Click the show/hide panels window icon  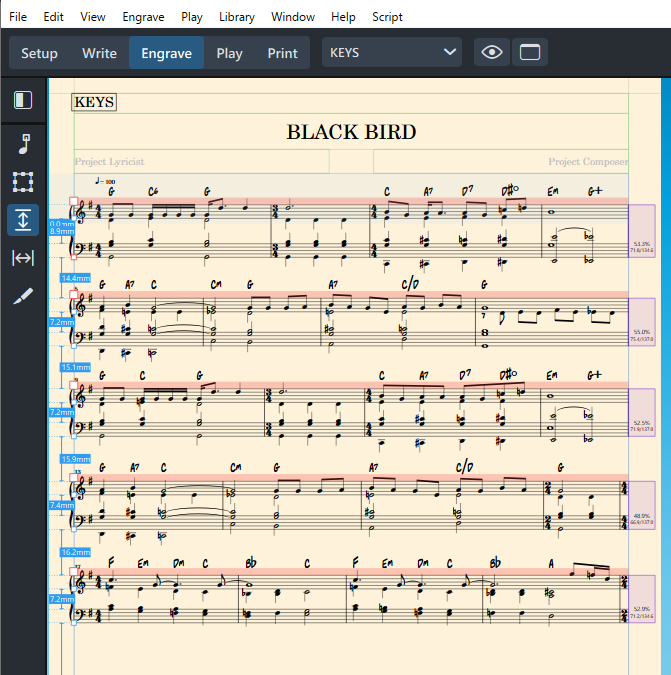[530, 53]
